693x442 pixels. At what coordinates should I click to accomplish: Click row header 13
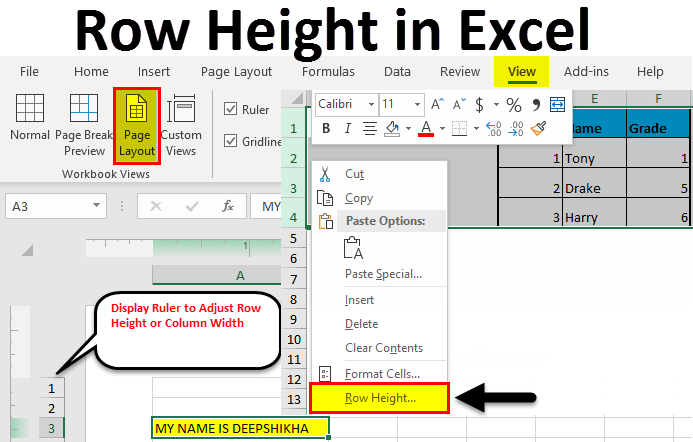[x=294, y=399]
